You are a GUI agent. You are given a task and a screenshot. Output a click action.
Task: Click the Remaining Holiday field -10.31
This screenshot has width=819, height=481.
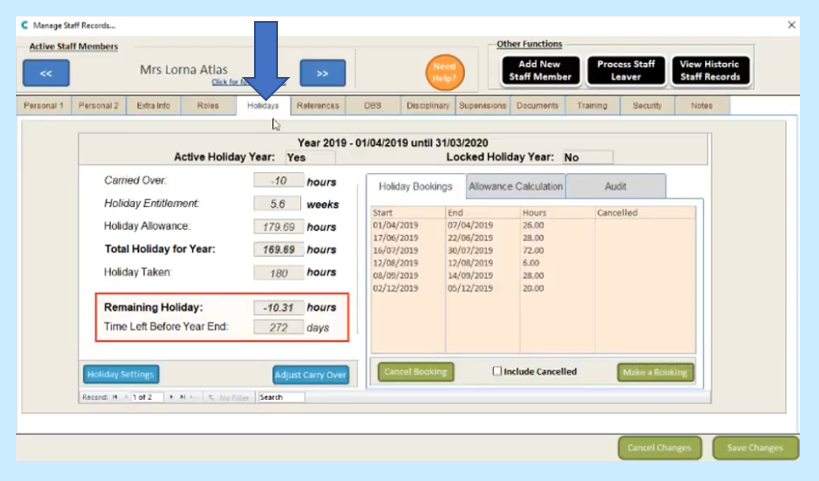click(278, 308)
